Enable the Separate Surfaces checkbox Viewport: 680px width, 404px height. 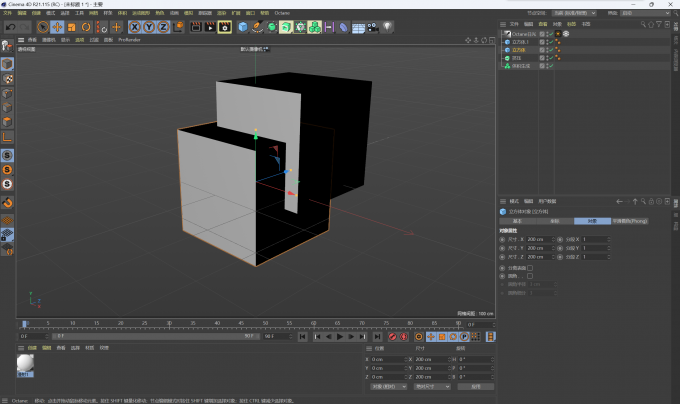click(x=530, y=268)
